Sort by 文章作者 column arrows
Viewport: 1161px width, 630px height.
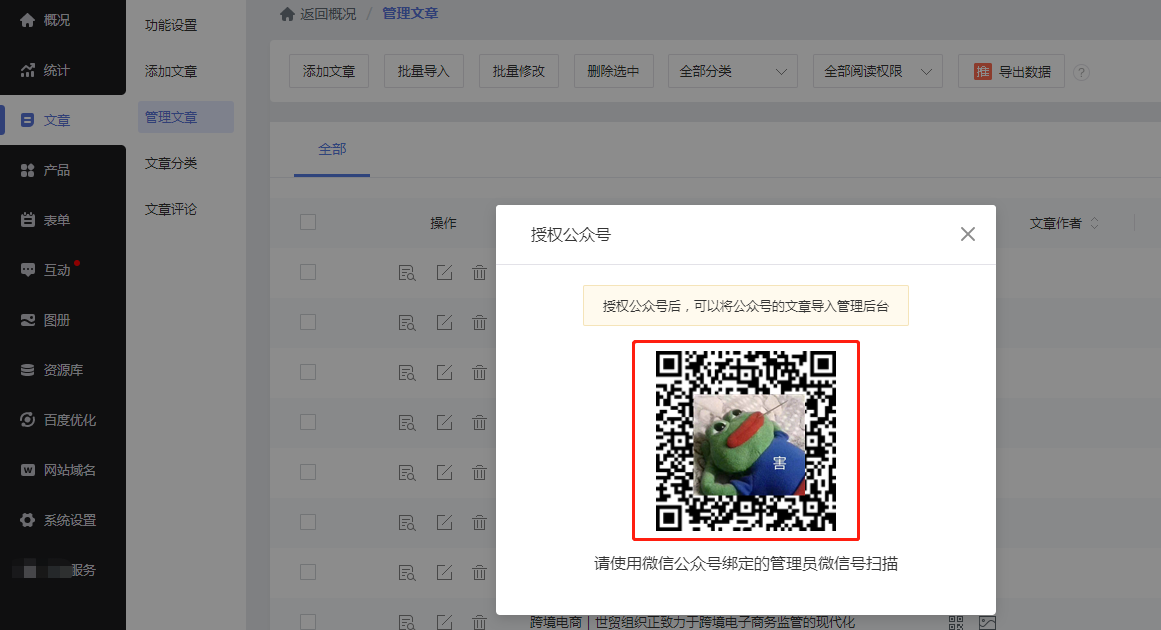(1094, 223)
